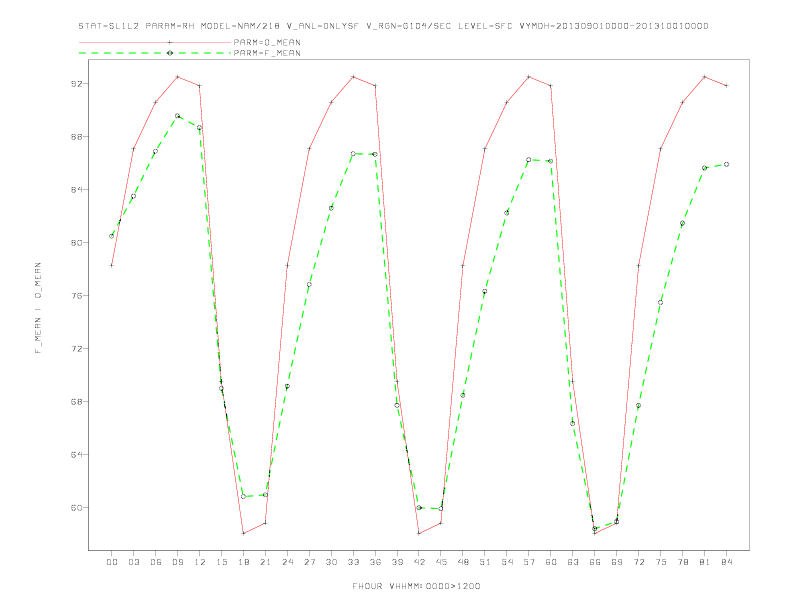Click x-axis tick label 15
Screen dimensions: 792x612
[x=221, y=562]
